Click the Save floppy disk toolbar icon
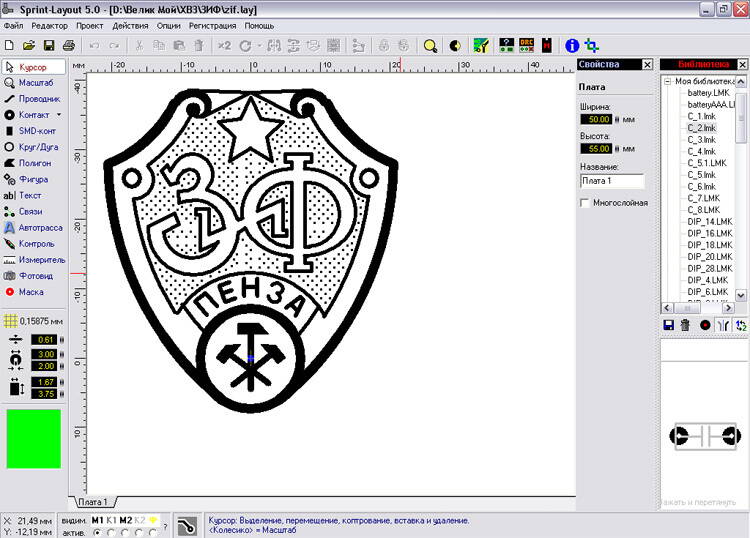750x538 pixels. [x=48, y=46]
